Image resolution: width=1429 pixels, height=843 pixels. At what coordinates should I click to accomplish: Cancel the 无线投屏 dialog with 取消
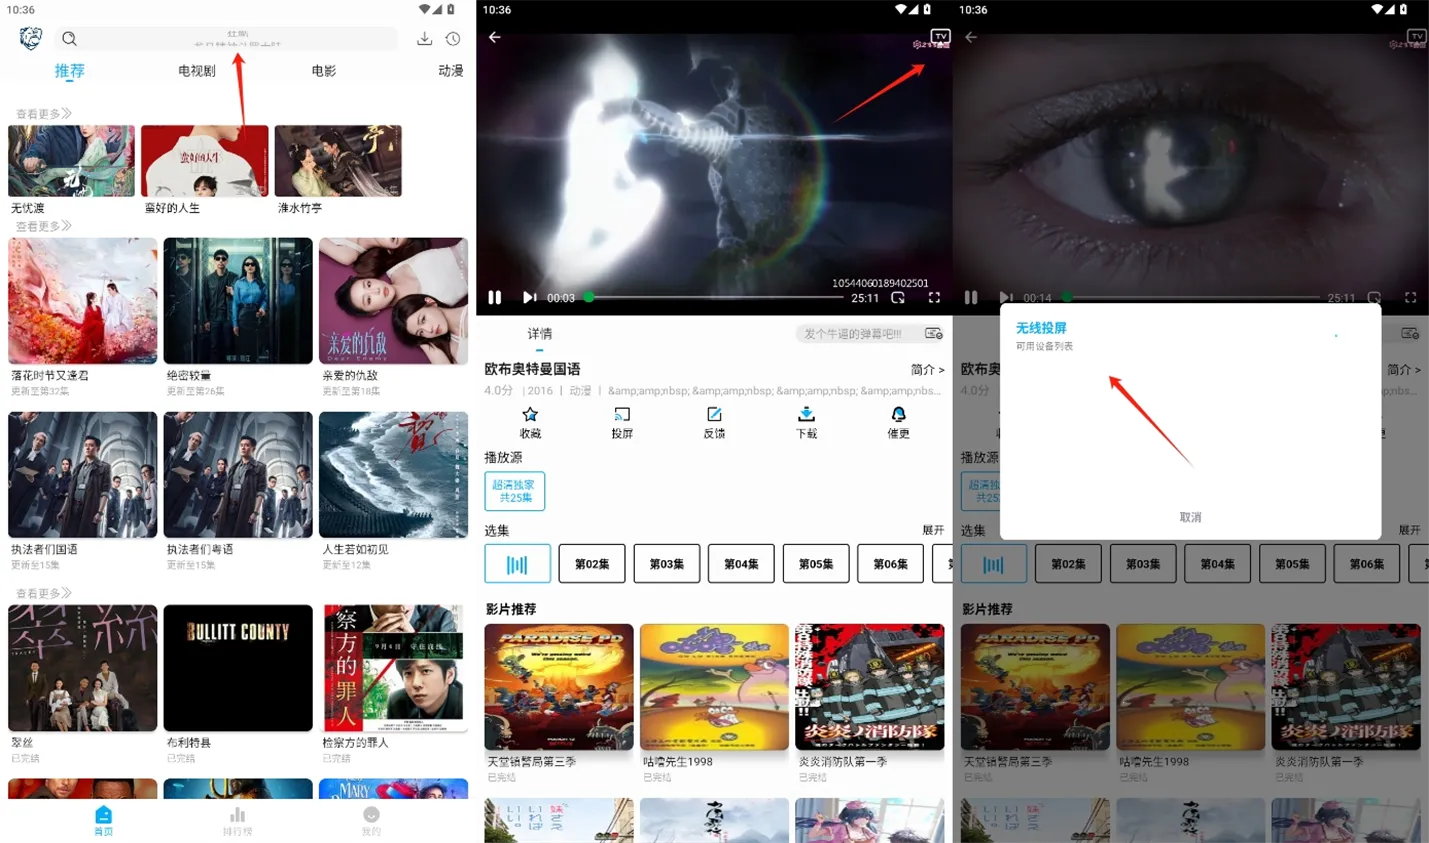pos(1190,517)
